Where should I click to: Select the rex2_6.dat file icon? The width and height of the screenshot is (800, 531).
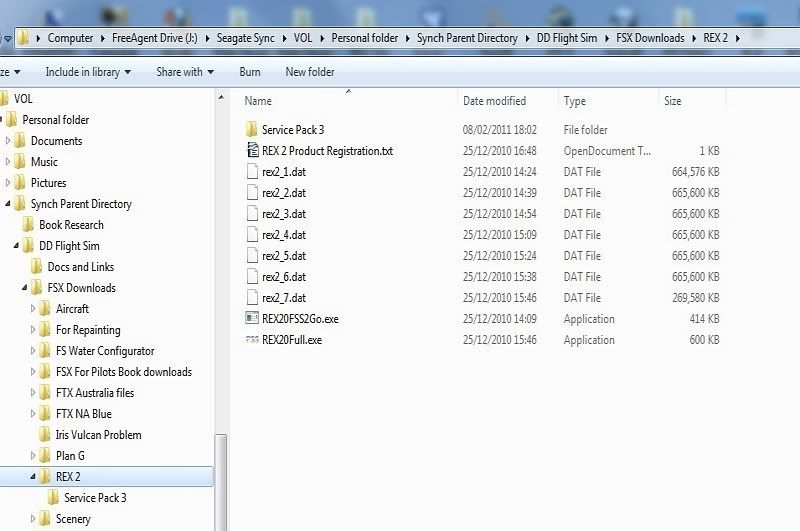[253, 276]
